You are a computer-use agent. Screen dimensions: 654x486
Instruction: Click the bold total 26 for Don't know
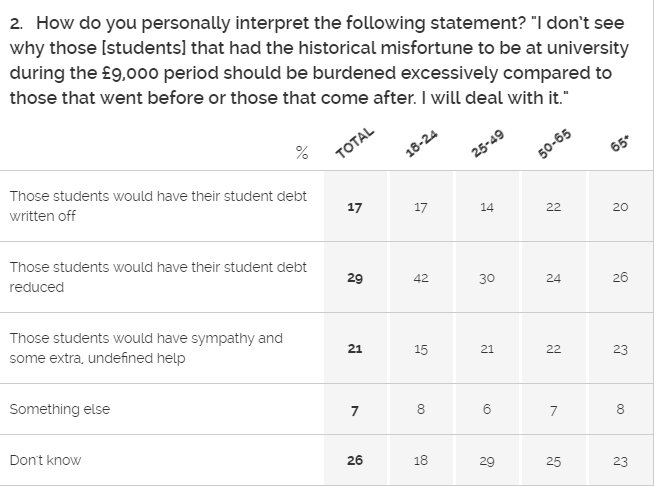[x=355, y=460]
